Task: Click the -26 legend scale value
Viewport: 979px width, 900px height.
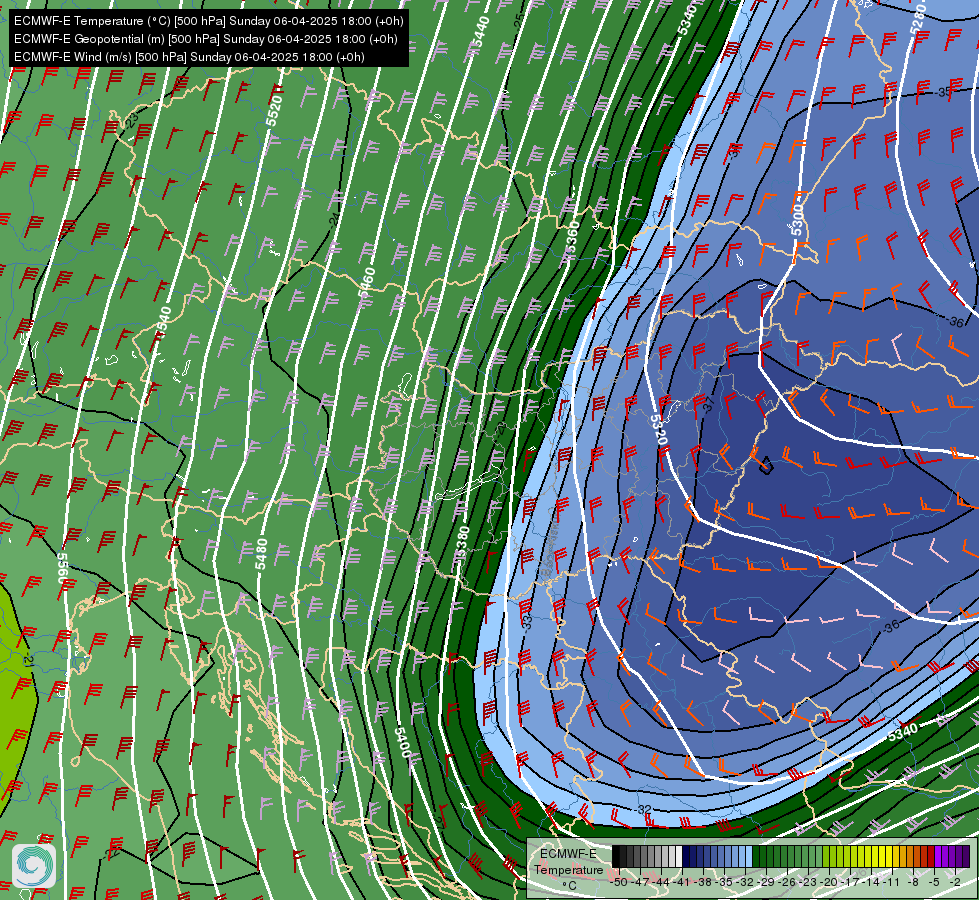Action: [x=787, y=883]
